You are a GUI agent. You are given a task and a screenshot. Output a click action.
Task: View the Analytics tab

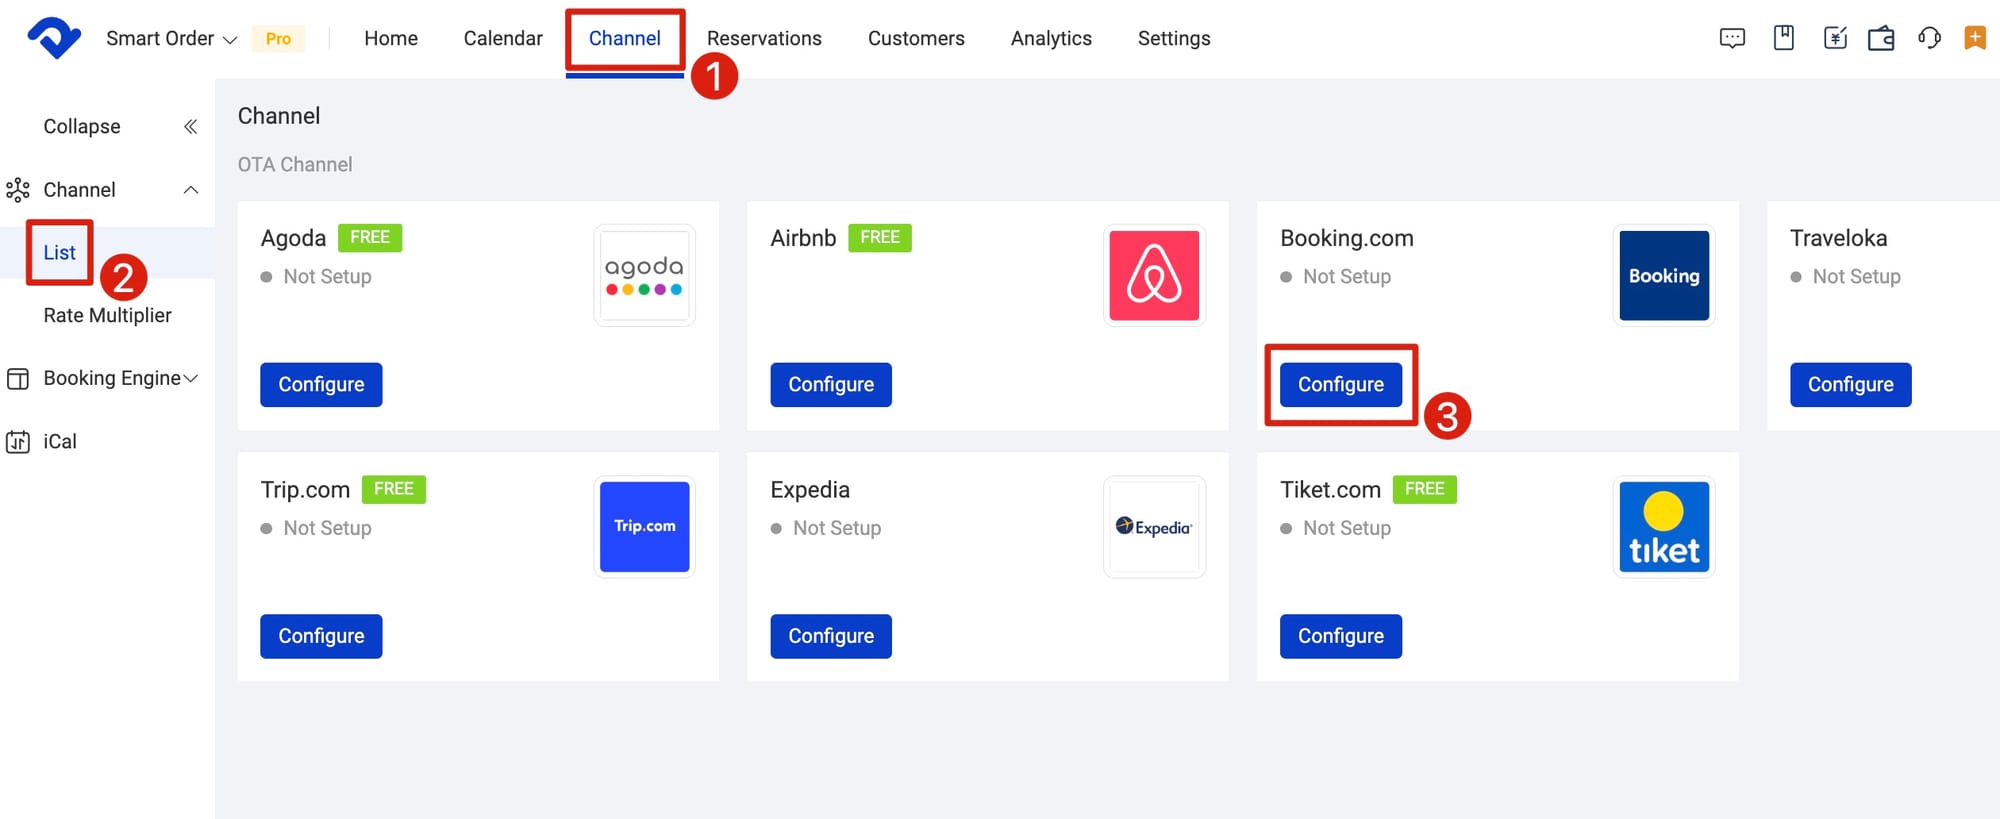pos(1051,38)
